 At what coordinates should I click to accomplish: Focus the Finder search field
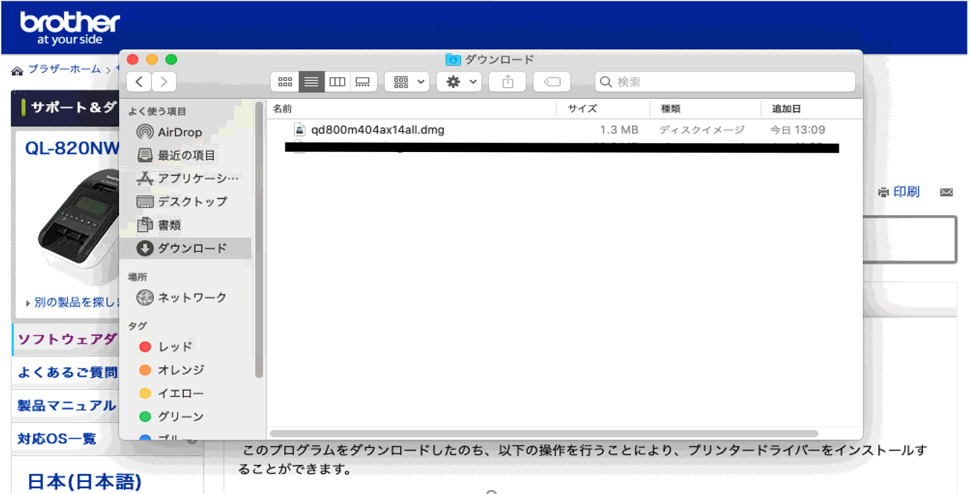tap(725, 82)
